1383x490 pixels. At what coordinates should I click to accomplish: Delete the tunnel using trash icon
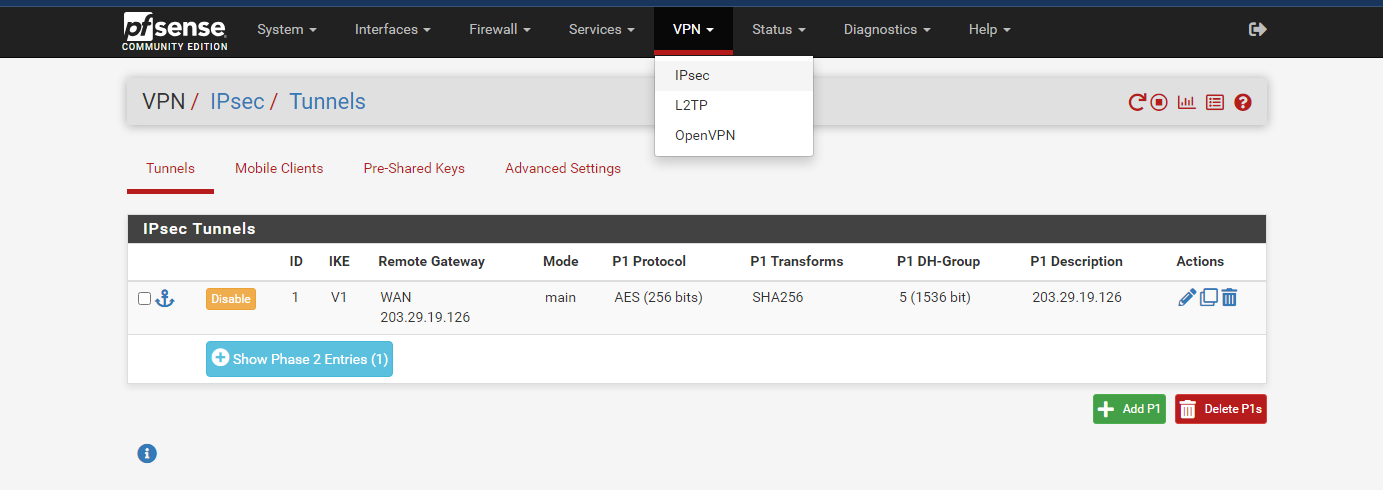(x=1230, y=297)
